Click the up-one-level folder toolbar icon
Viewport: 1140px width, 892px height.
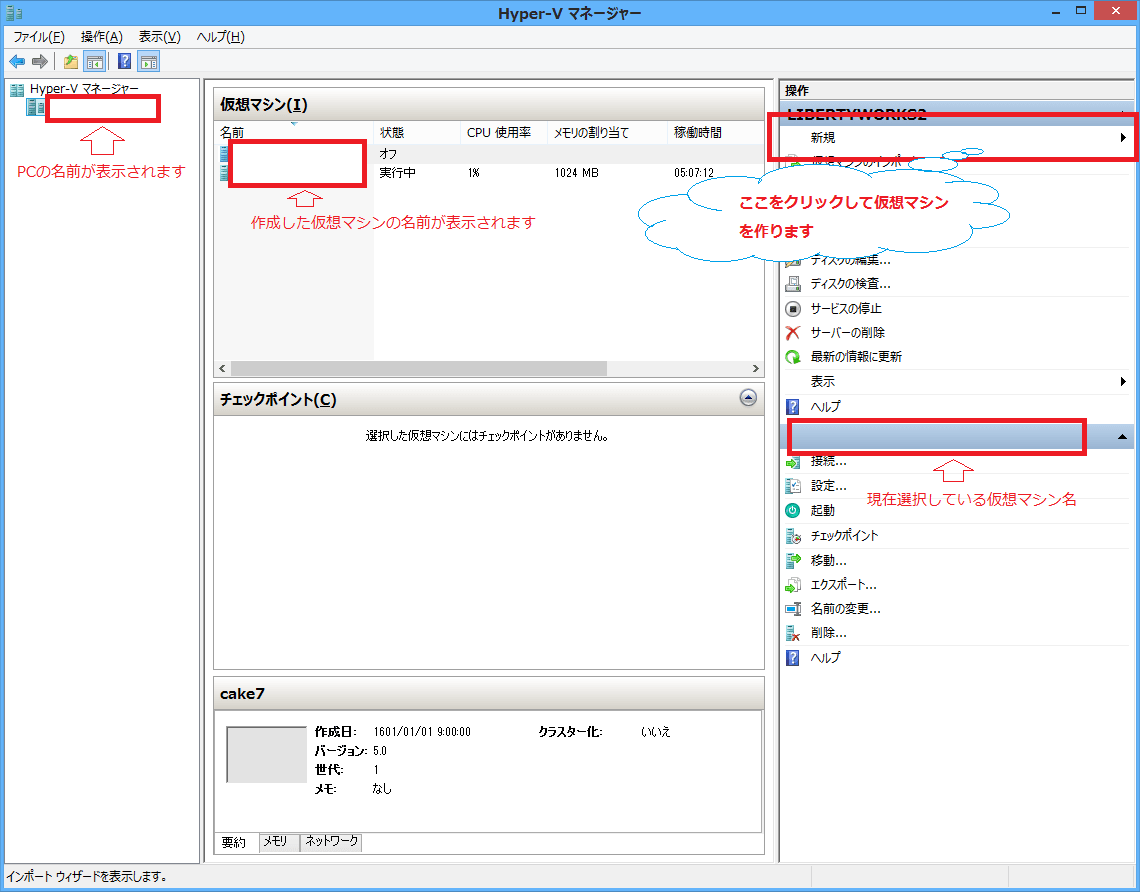click(71, 62)
